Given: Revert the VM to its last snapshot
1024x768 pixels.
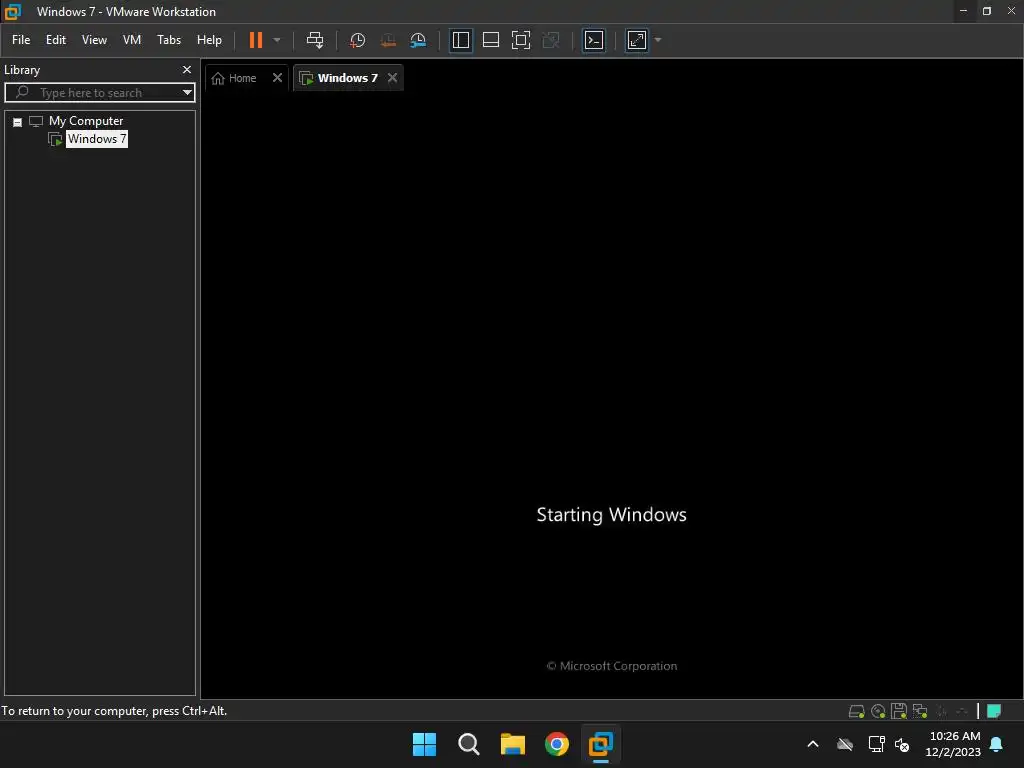Looking at the screenshot, I should click(x=388, y=40).
